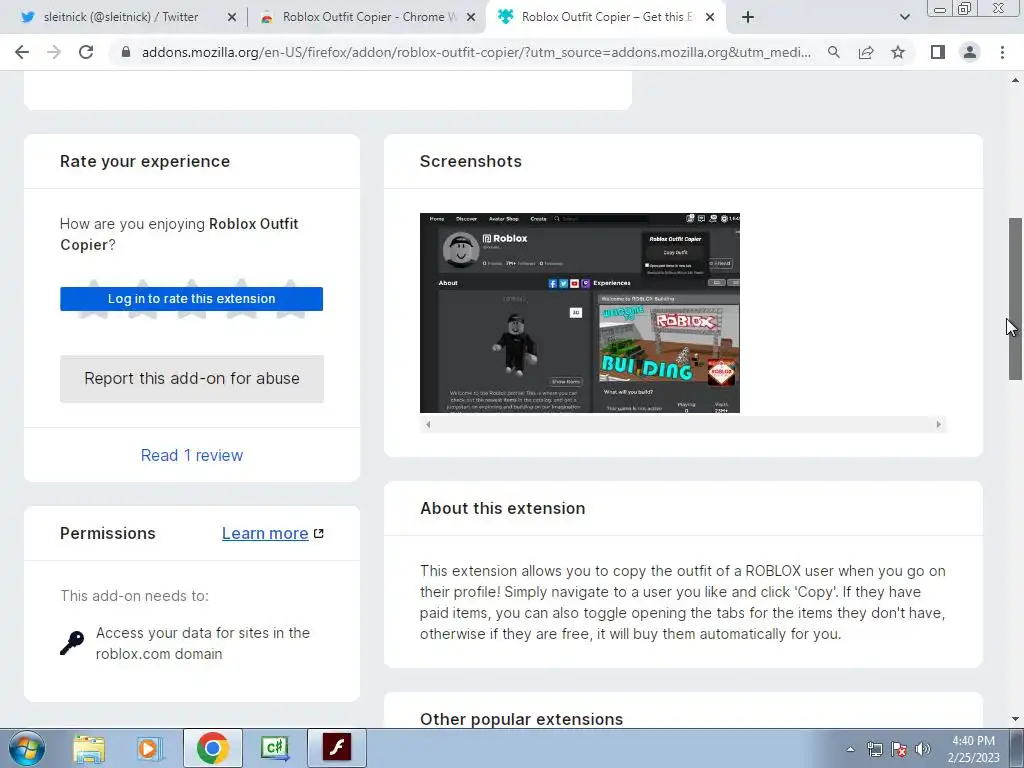
Task: Click the volume speaker tray icon
Action: [923, 749]
